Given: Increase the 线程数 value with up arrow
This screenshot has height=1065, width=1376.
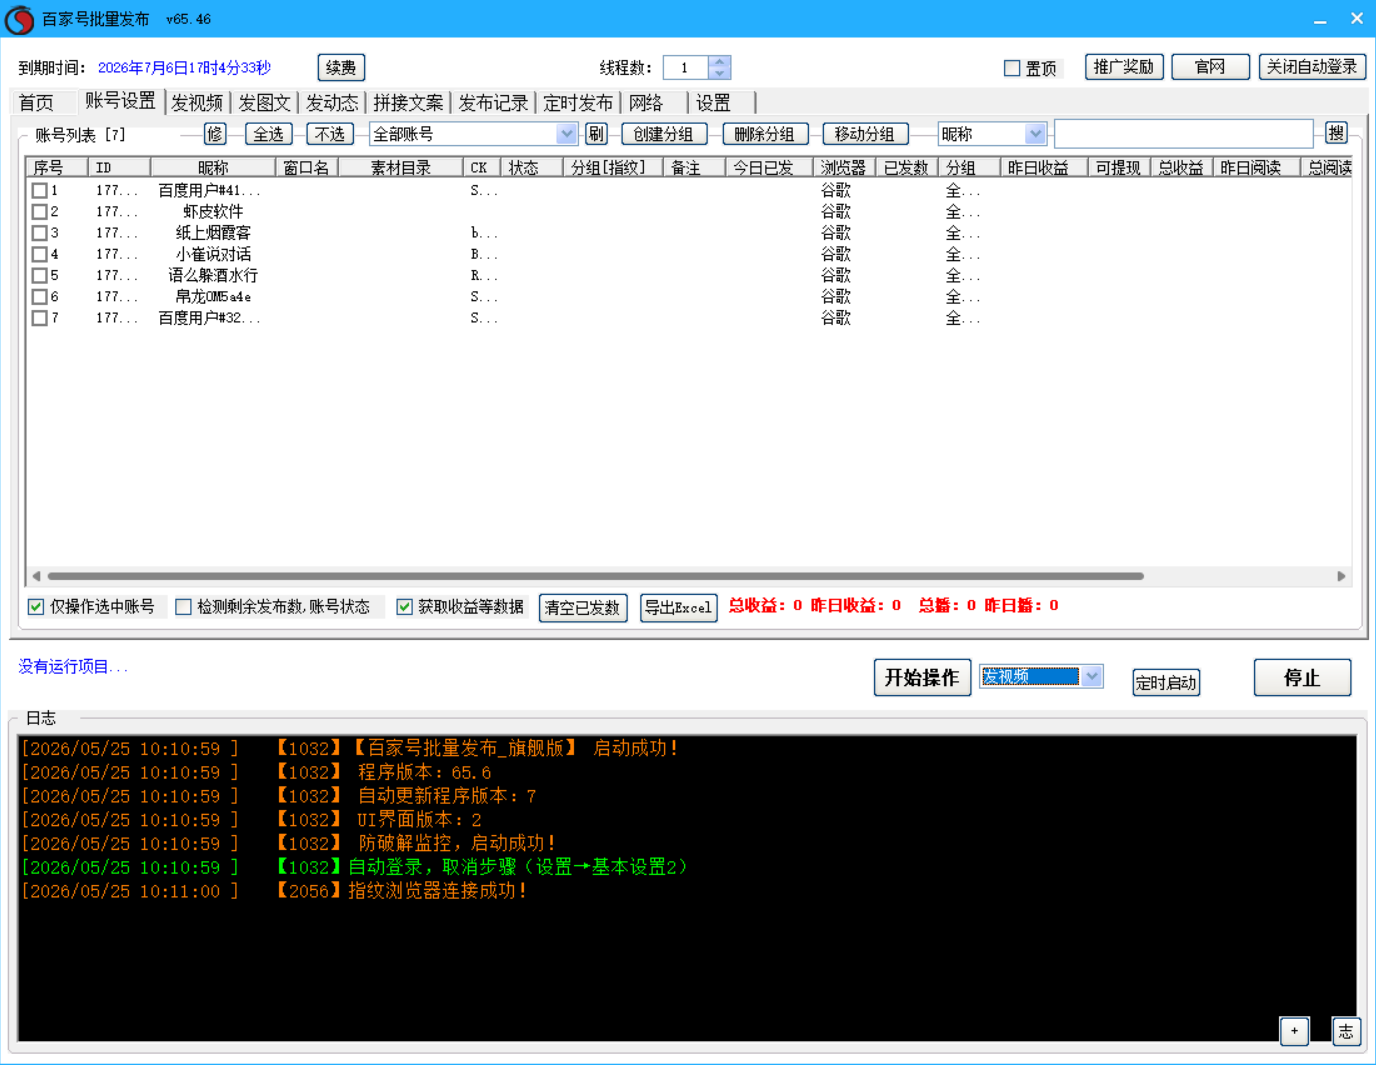Looking at the screenshot, I should 719,62.
